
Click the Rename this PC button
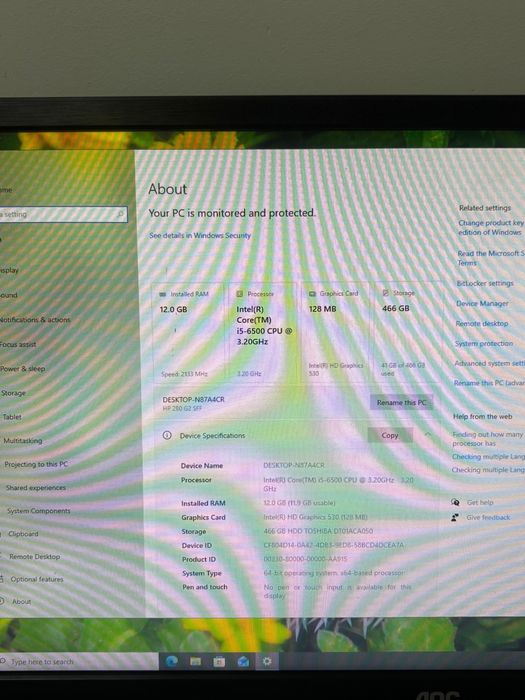click(x=401, y=402)
